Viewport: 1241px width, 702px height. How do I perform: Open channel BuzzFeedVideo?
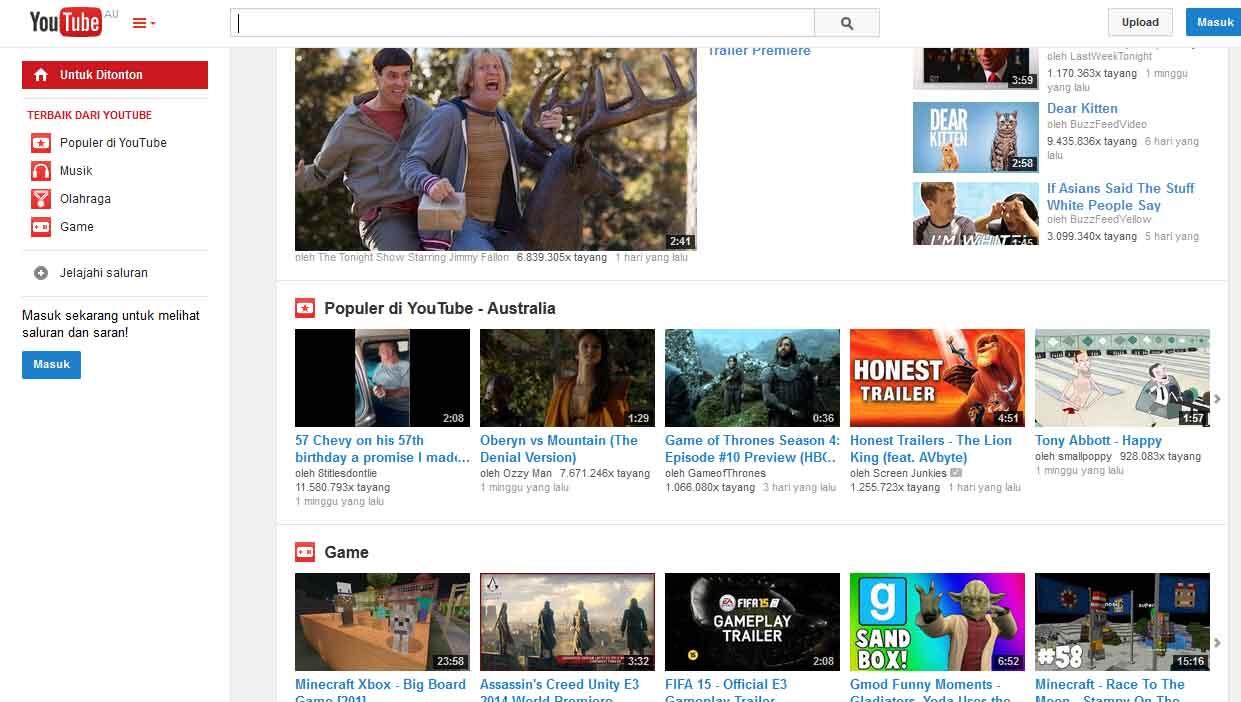[1107, 125]
